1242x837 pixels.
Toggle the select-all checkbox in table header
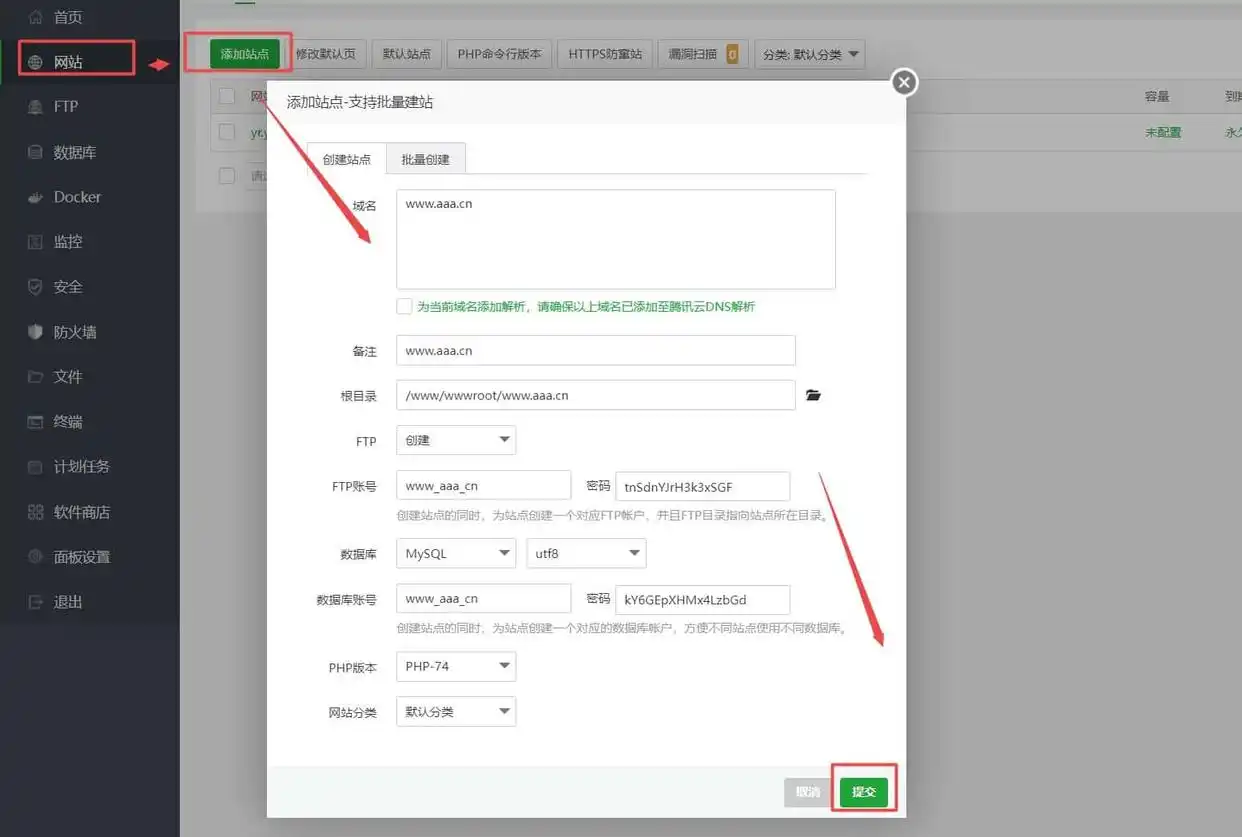point(227,96)
